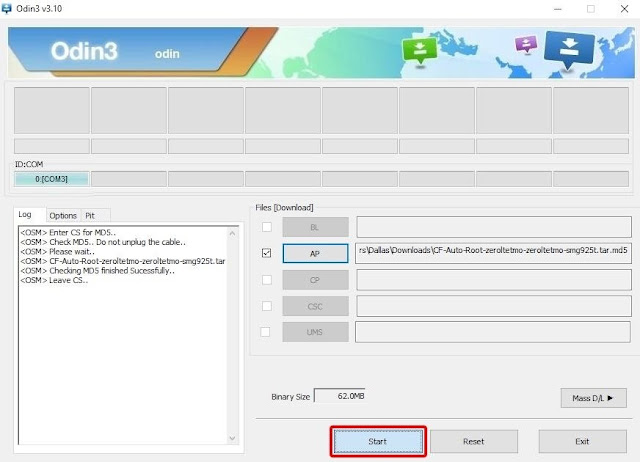Viewport: 640px width, 462px height.
Task: Uncheck the AP file checkbox
Action: pyautogui.click(x=267, y=253)
